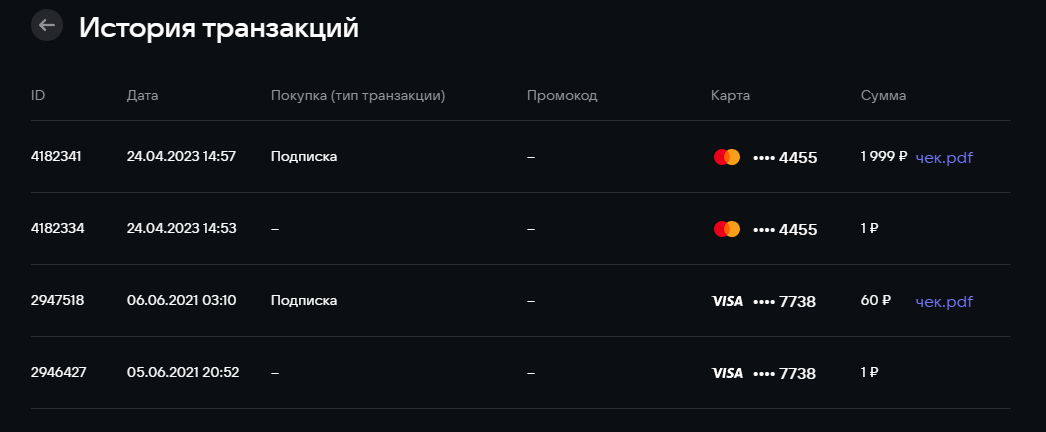Click the Покупка (тип транзакции) column header

[x=358, y=96]
